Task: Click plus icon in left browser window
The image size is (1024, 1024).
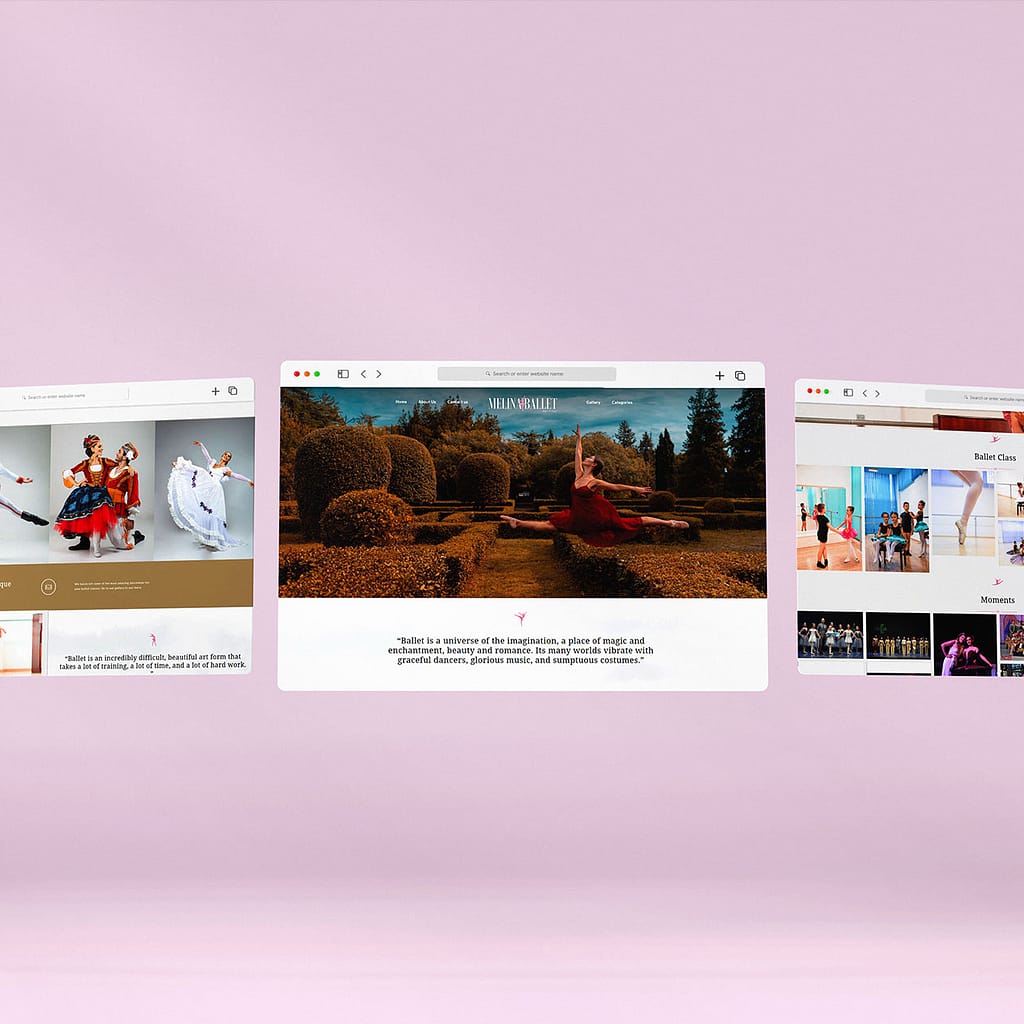Action: click(215, 391)
